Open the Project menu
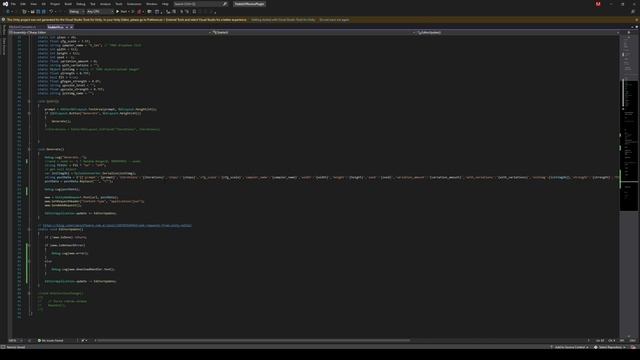Screen dimensions: 640x360 click(55, 4)
